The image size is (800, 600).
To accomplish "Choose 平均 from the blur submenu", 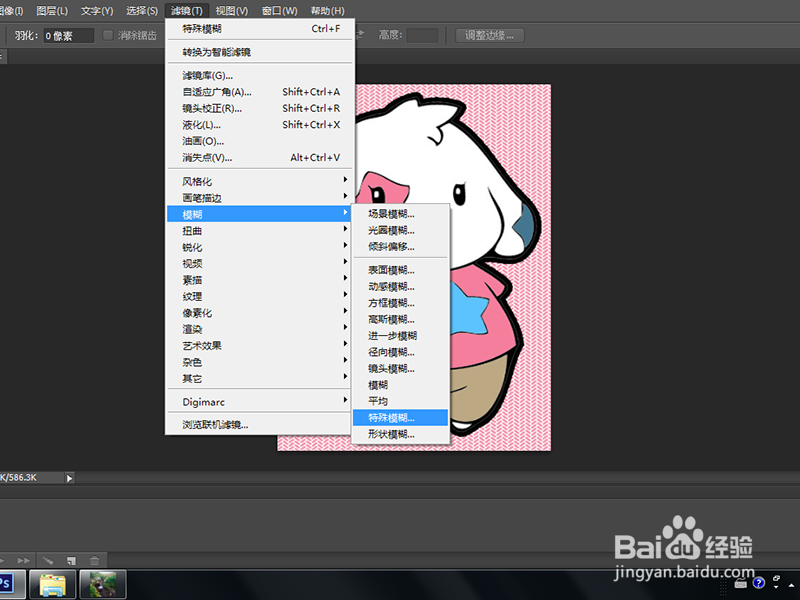I will 401,401.
